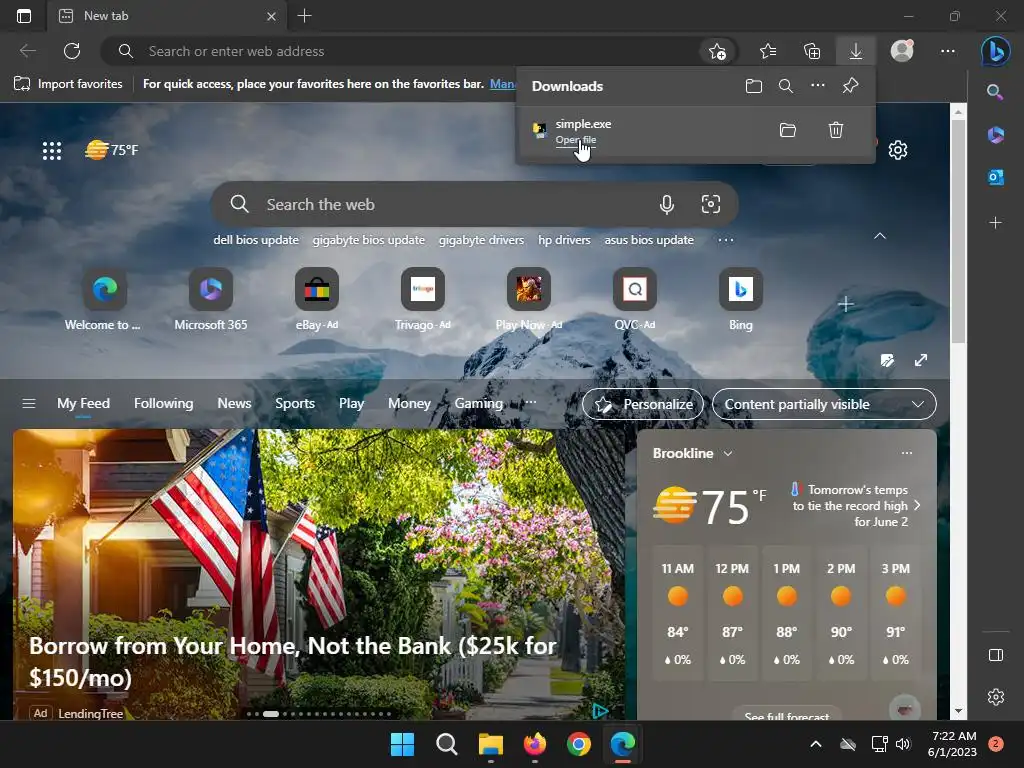The width and height of the screenshot is (1024, 768).
Task: Open Windows Start menu
Action: tap(402, 744)
